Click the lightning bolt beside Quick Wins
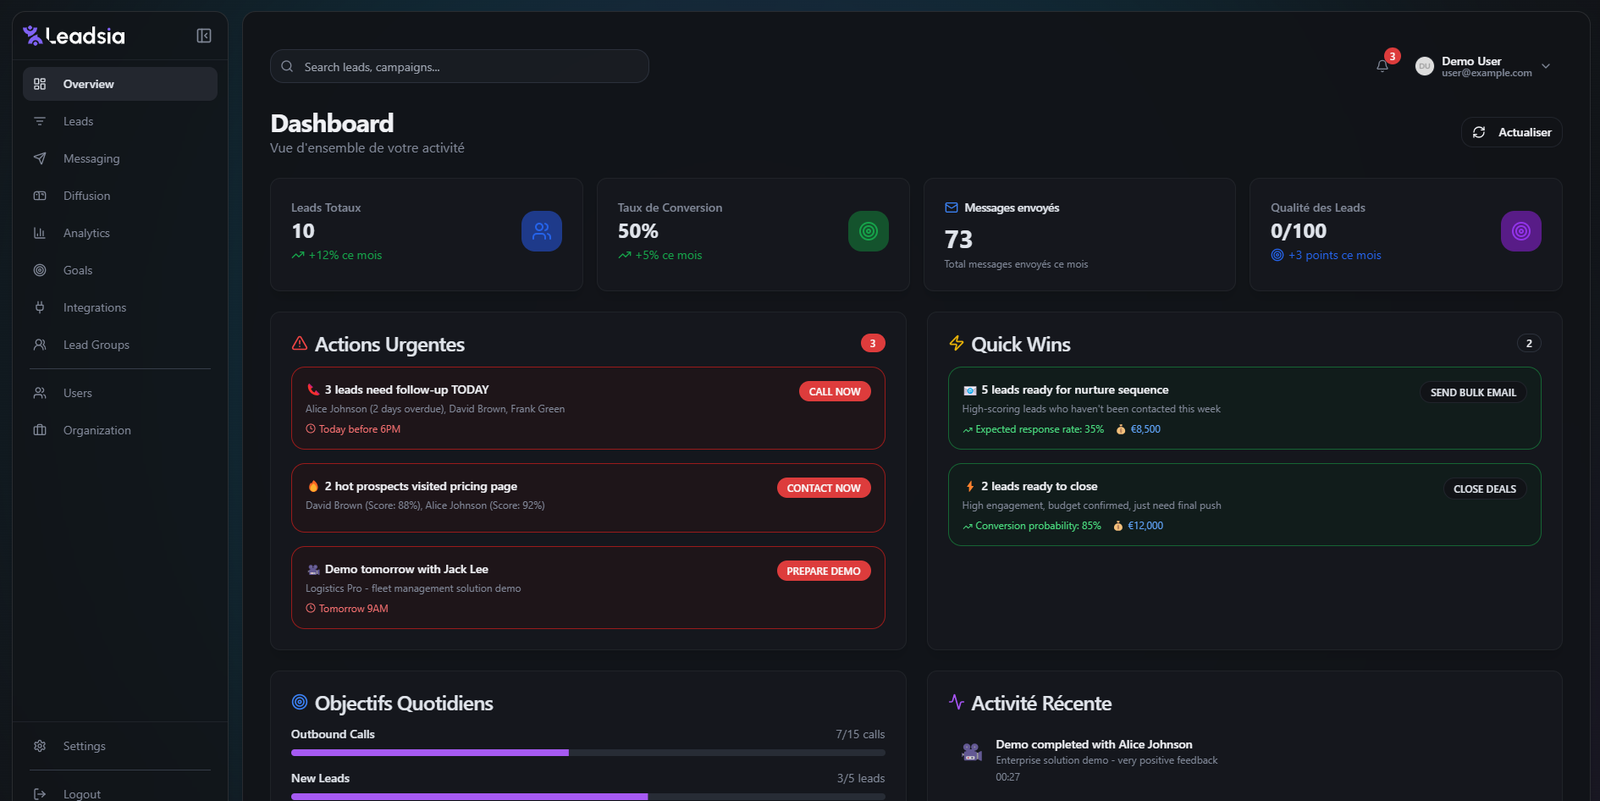The image size is (1600, 801). click(x=957, y=343)
